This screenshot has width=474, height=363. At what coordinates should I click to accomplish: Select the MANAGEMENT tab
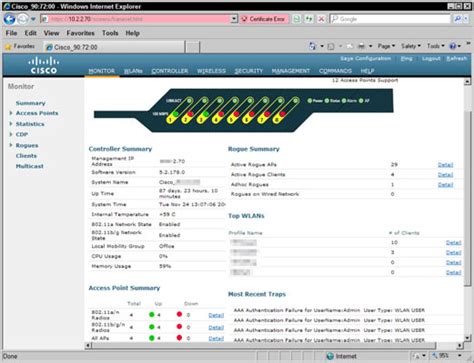click(x=291, y=71)
